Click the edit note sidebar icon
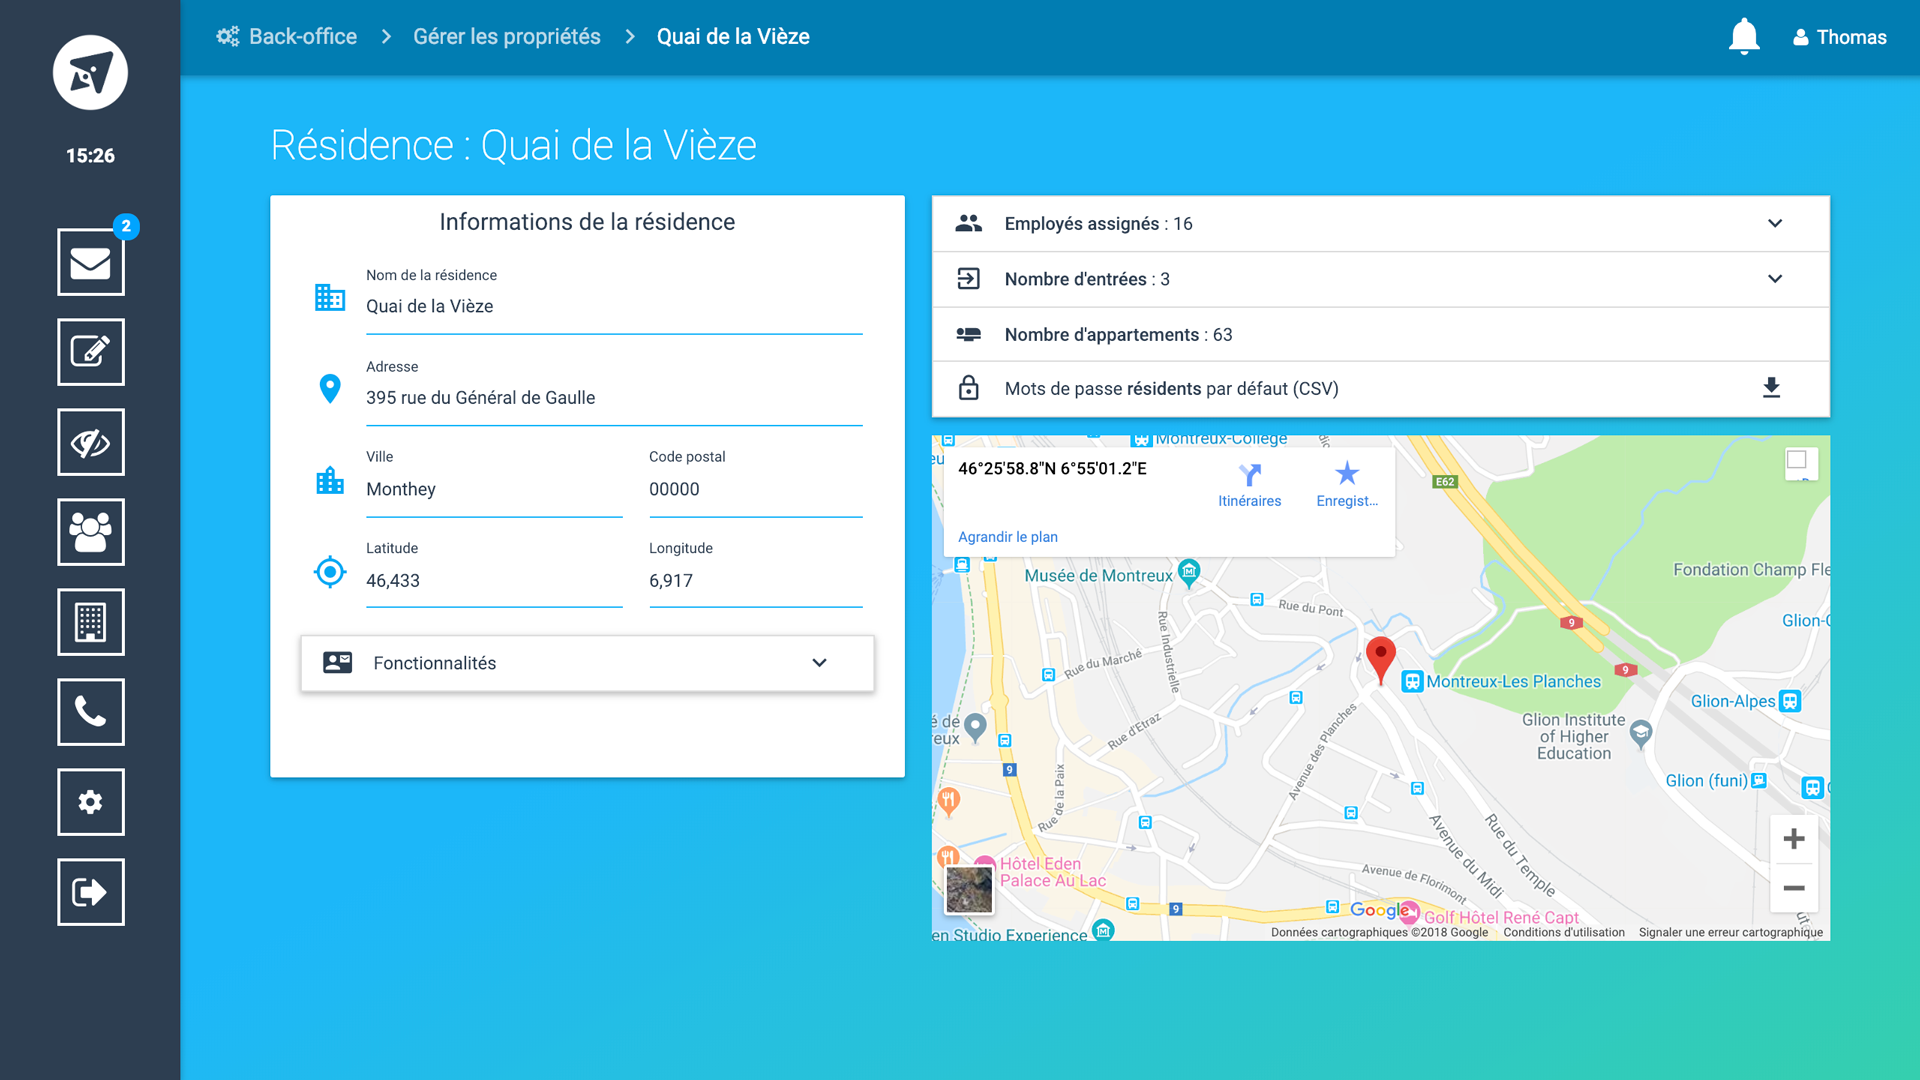This screenshot has height=1080, width=1920. point(90,352)
